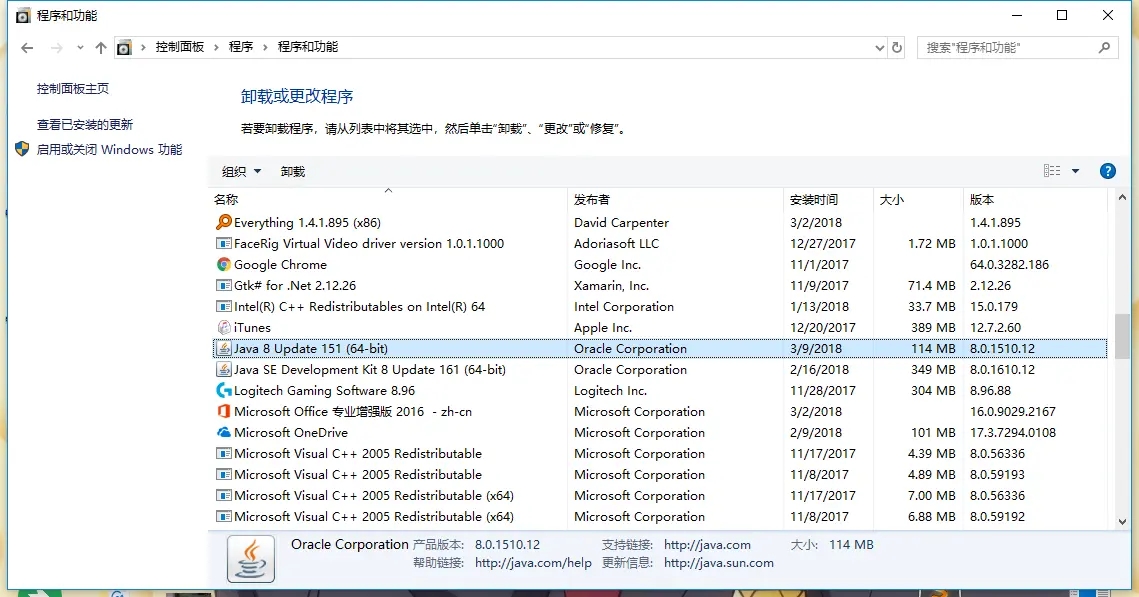The width and height of the screenshot is (1139, 597).
Task: Open the view options dropdown arrow
Action: pyautogui.click(x=1076, y=171)
